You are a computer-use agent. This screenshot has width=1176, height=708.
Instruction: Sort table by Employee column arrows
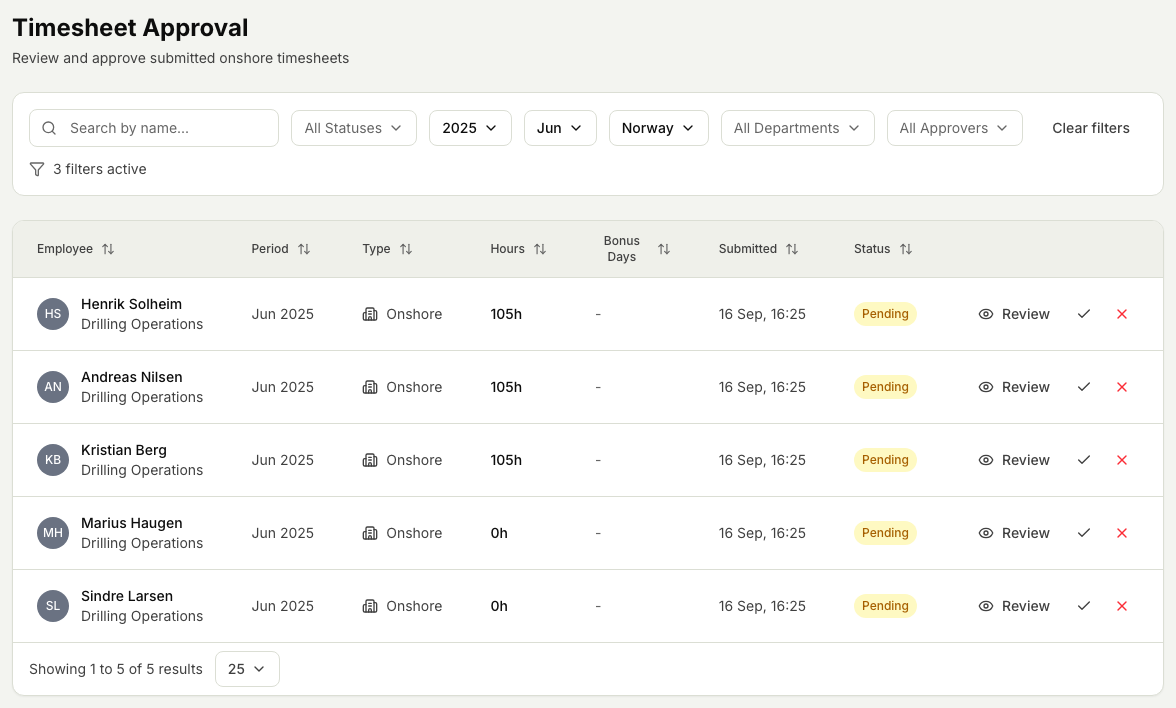[108, 249]
